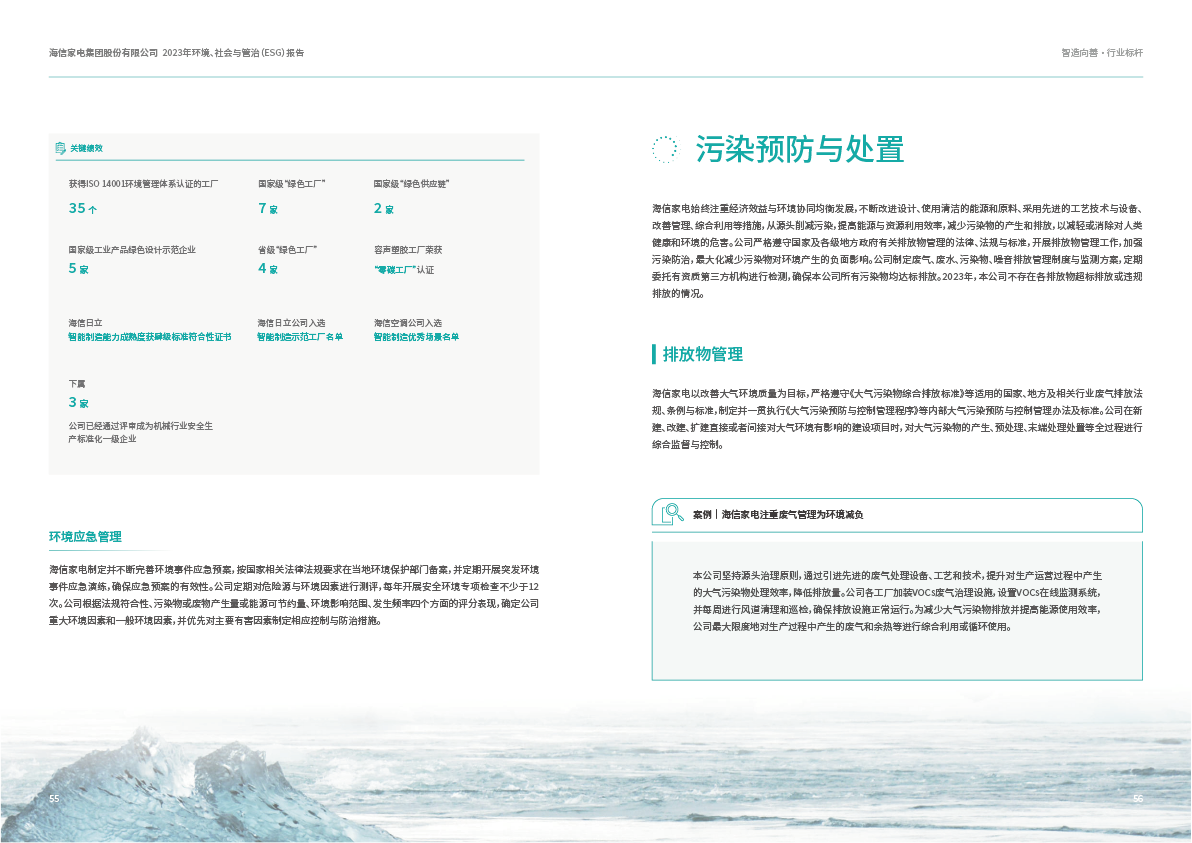Click the 4 家 provincial green factory figure
Screen dimensions: 1192x843
[x=267, y=269]
